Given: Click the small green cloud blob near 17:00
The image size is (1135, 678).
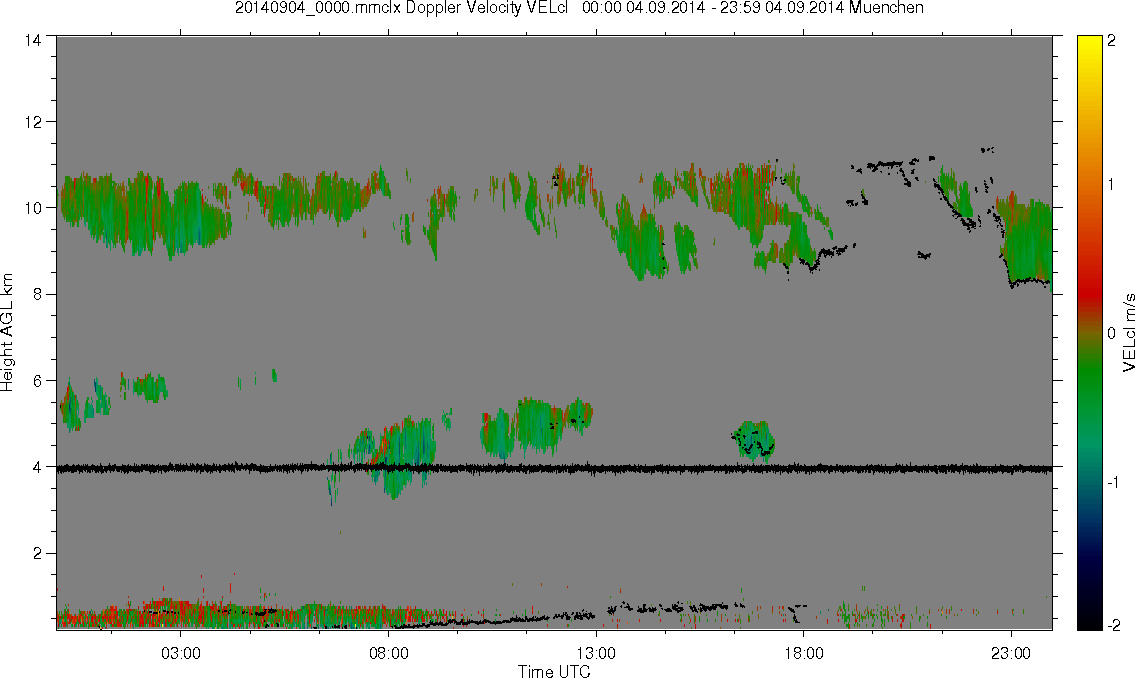Looking at the screenshot, I should (x=754, y=441).
